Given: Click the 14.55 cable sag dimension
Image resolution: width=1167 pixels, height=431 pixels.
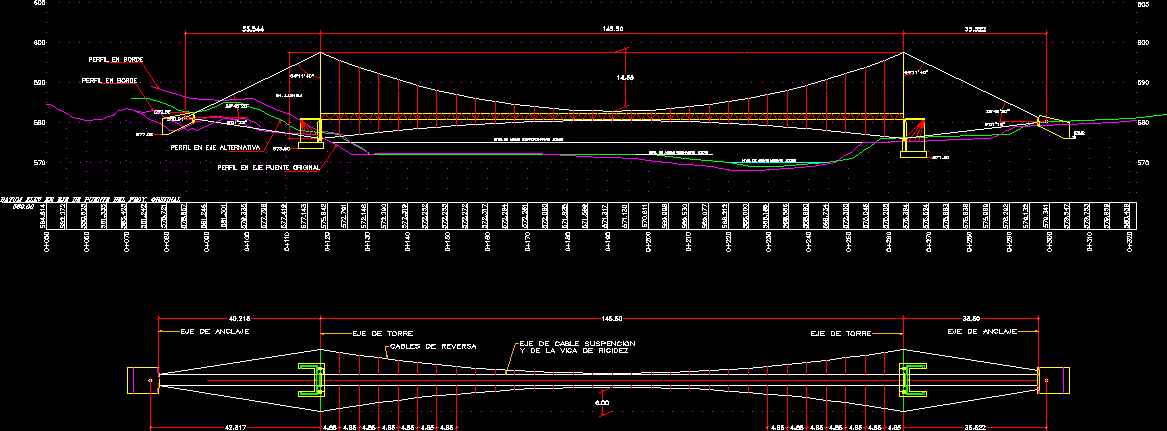Looking at the screenshot, I should click(627, 77).
